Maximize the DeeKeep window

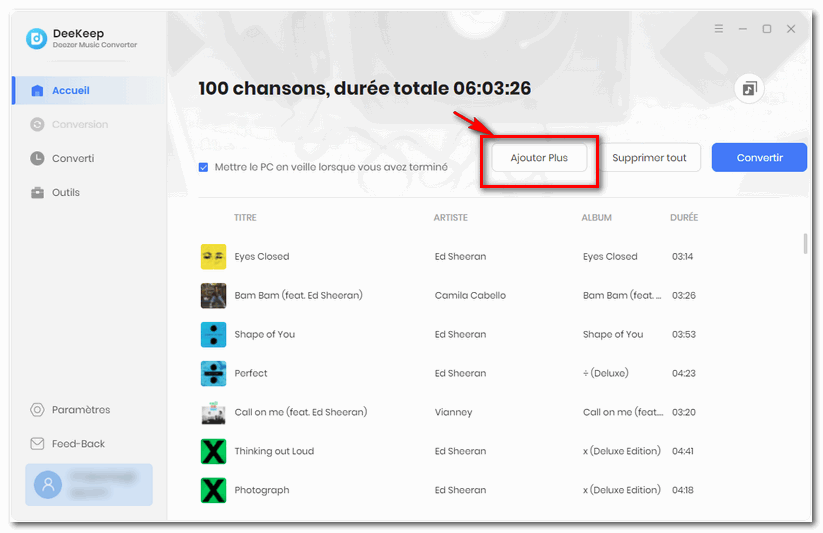pos(767,29)
